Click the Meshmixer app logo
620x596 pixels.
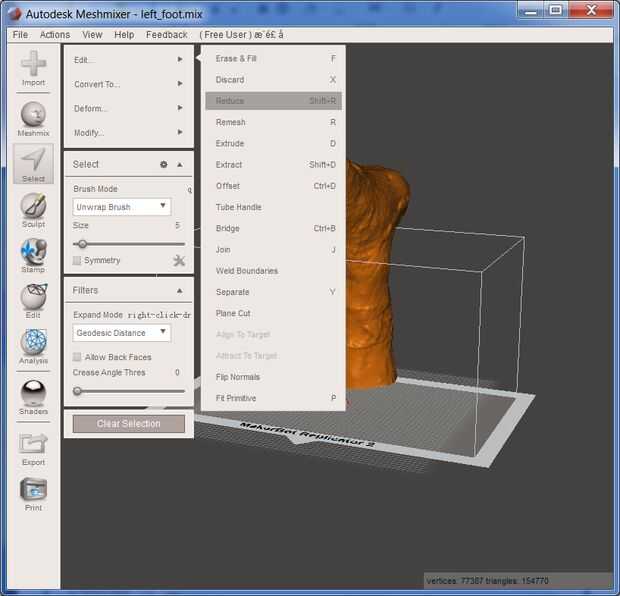point(15,14)
